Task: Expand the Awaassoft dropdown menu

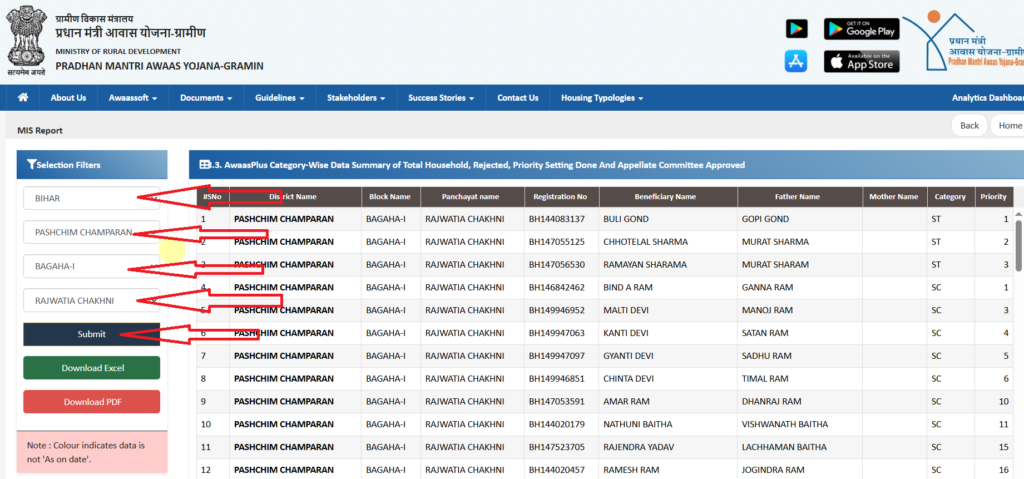Action: pyautogui.click(x=133, y=98)
